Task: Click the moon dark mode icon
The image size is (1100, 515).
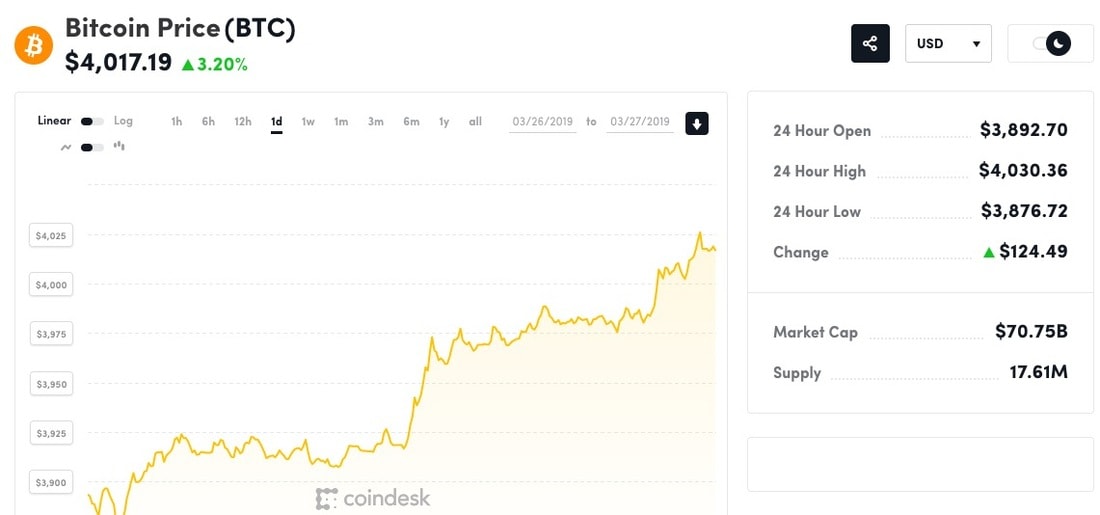Action: (x=1059, y=44)
